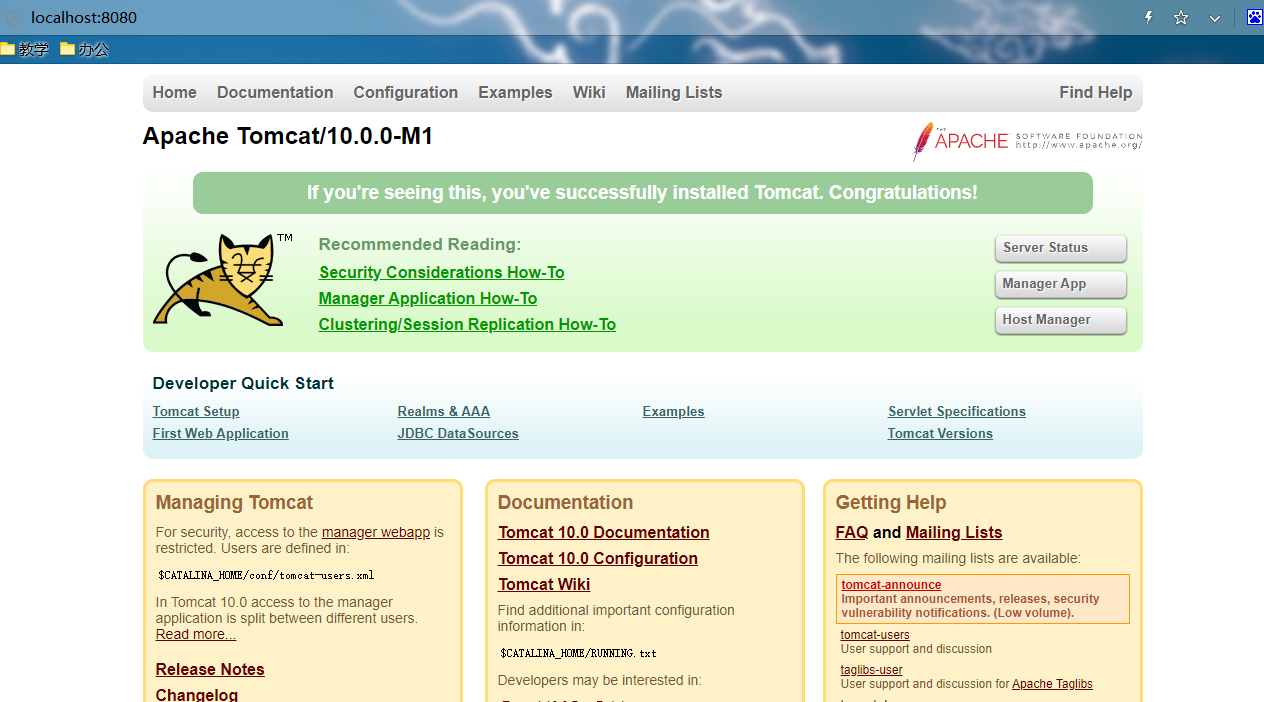Click the localhost:8080 address field
The height and width of the screenshot is (702, 1264).
point(84,17)
